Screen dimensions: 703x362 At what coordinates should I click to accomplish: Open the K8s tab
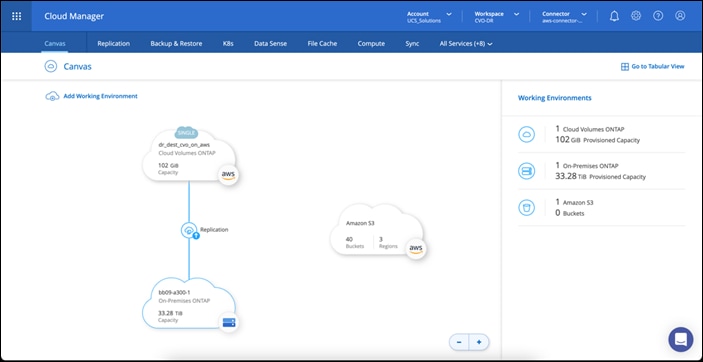(x=228, y=44)
